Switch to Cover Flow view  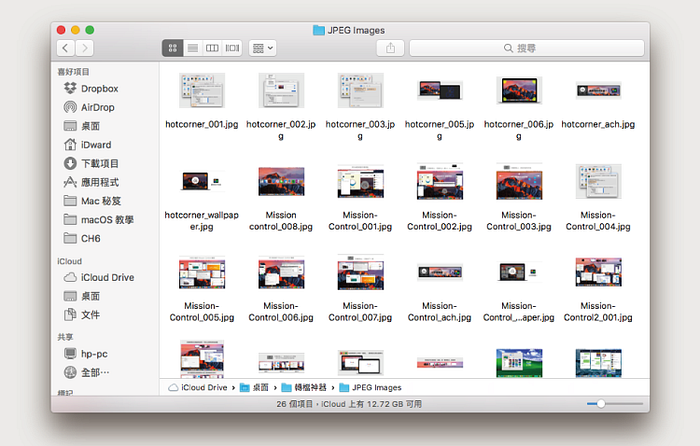[232, 48]
